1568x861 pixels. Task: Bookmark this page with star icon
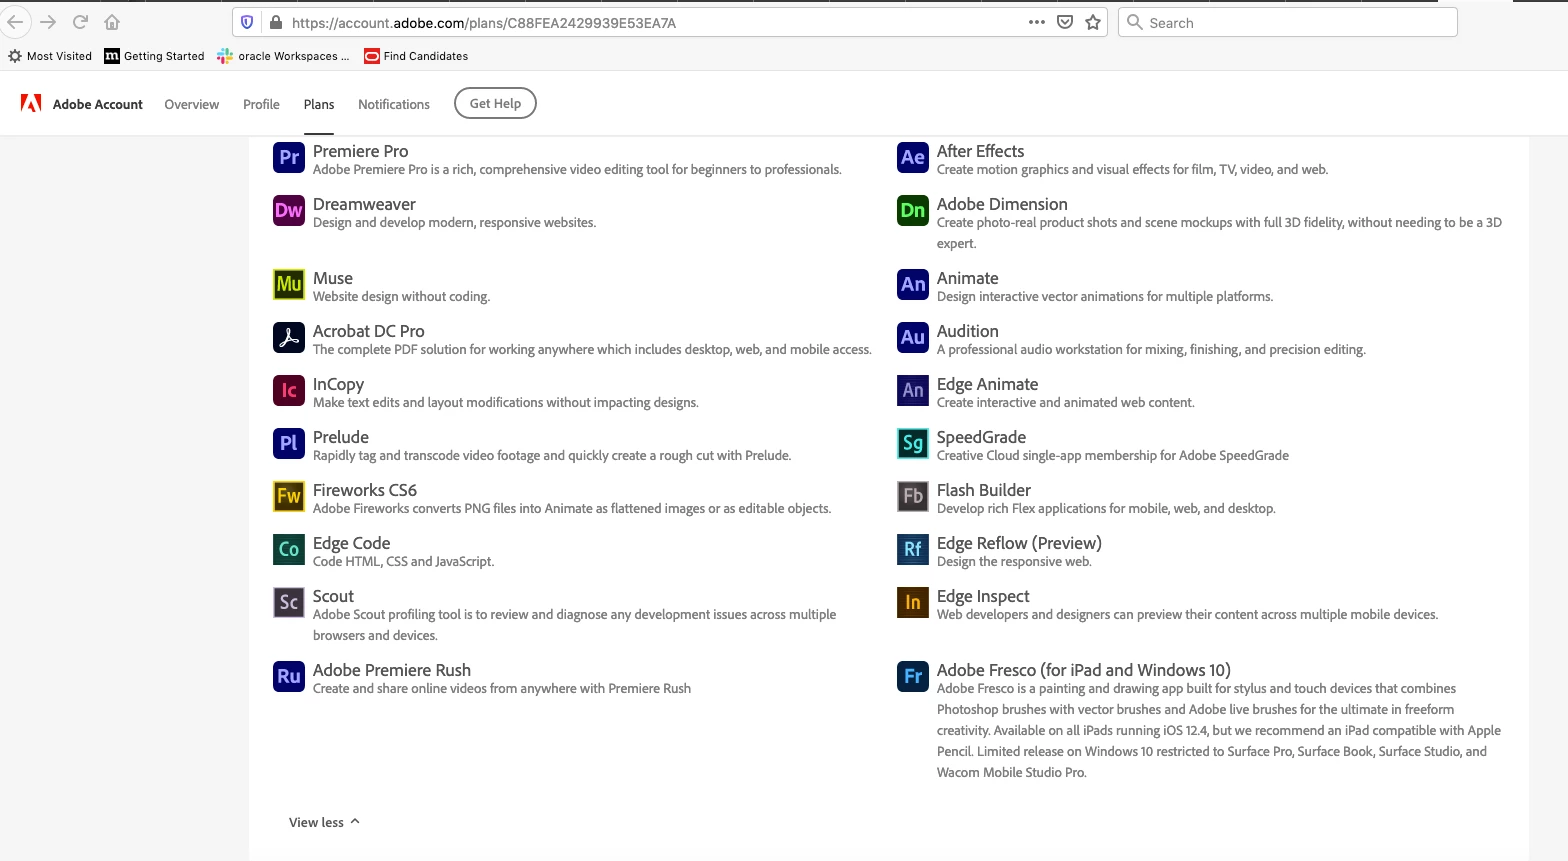1093,22
